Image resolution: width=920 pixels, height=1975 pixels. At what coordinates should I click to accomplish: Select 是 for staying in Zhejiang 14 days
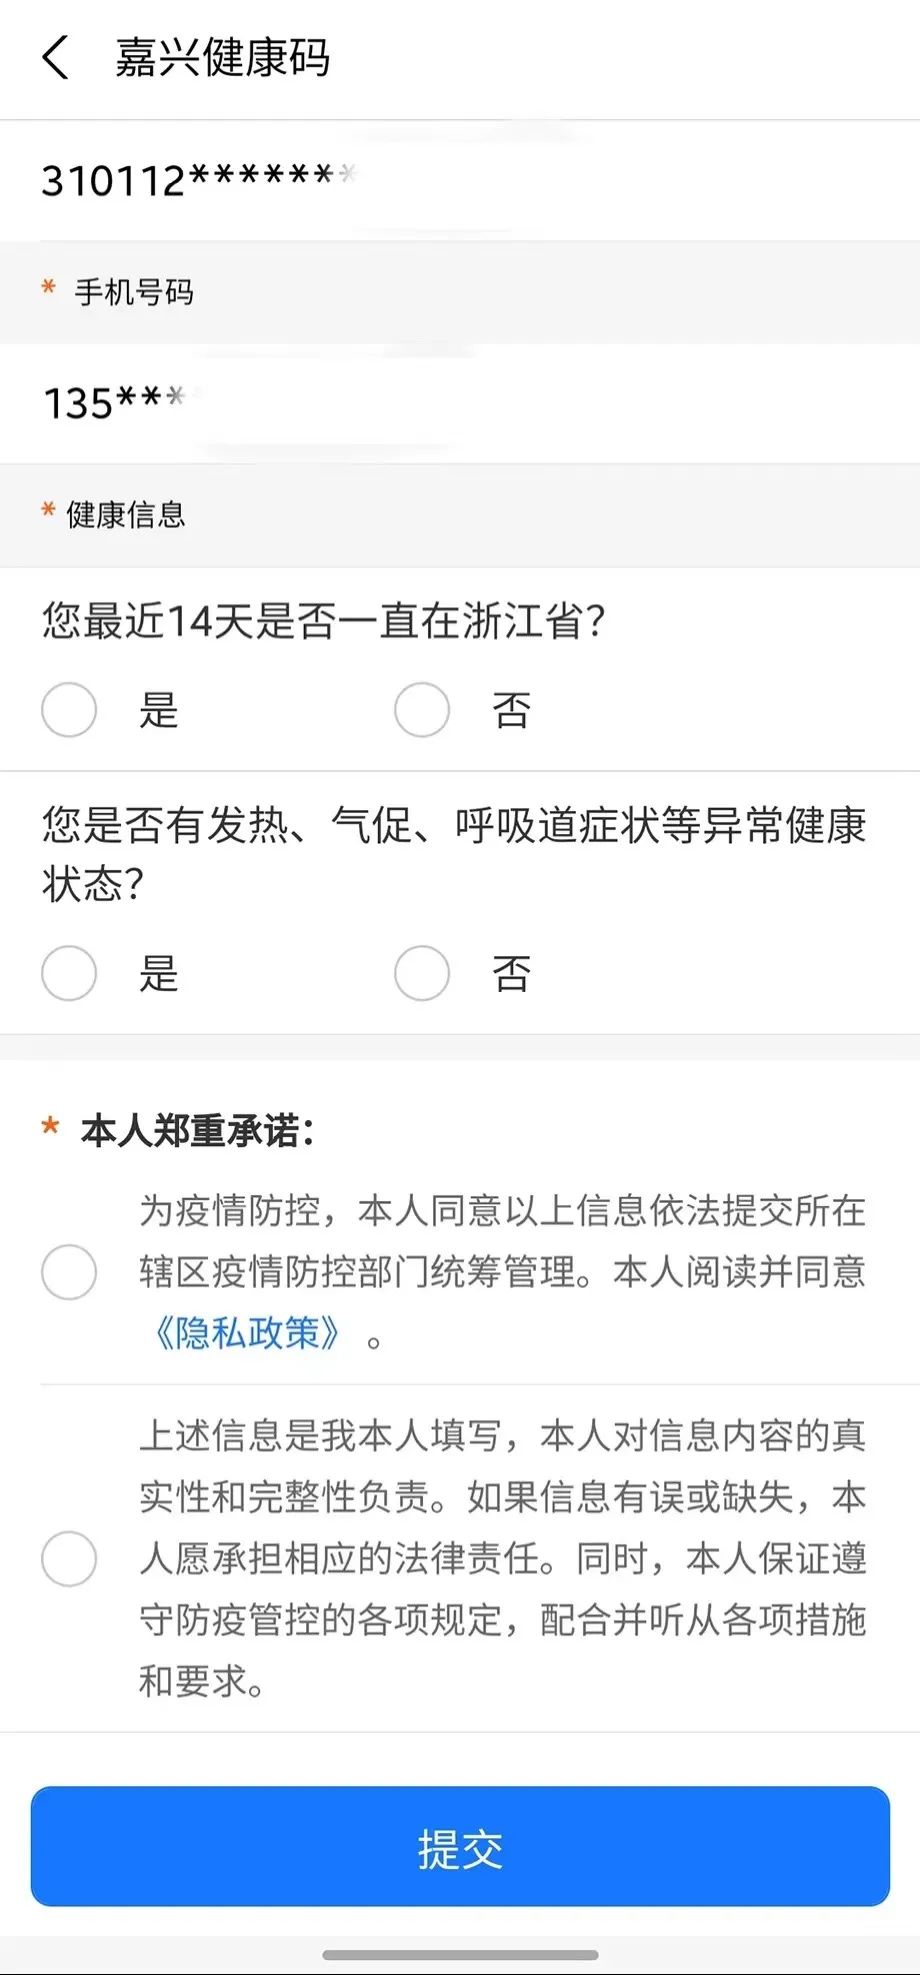69,710
